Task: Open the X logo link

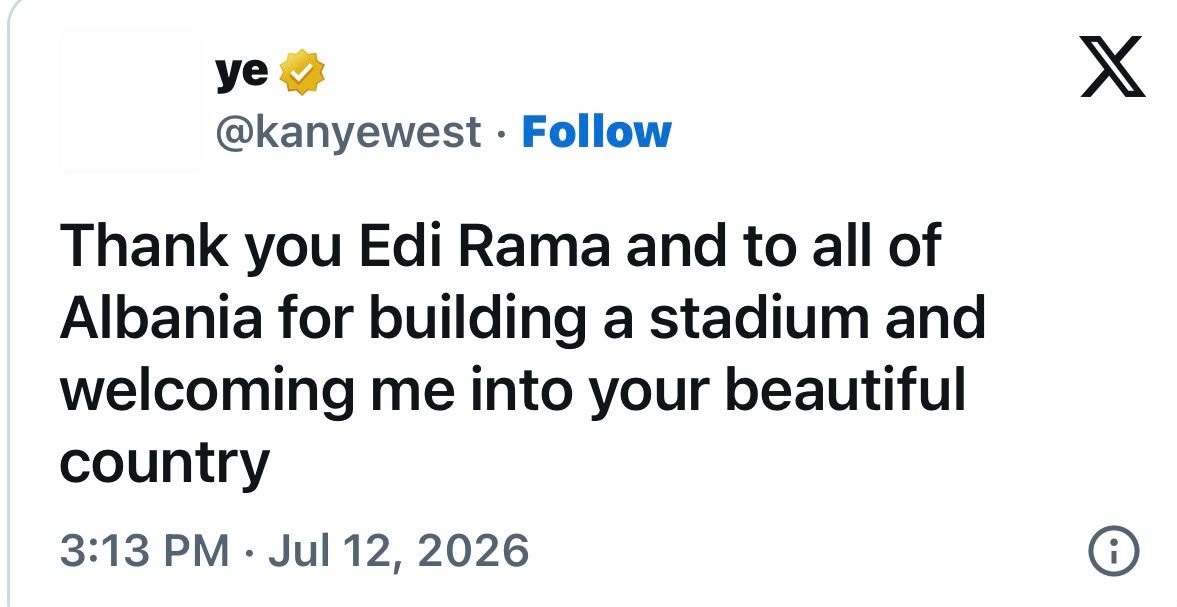Action: 1112,66
